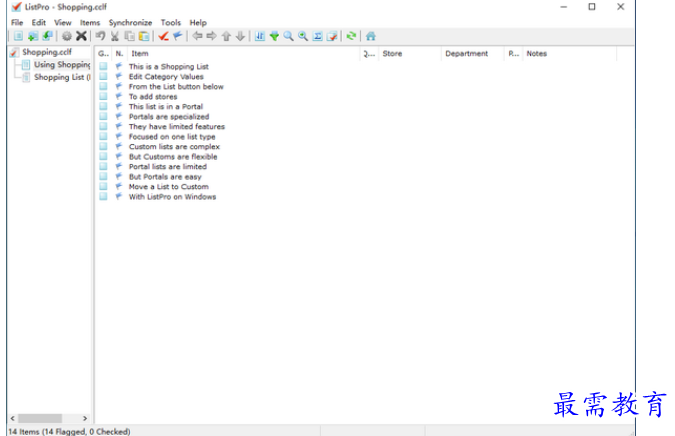Sort by the Department column header

click(473, 53)
